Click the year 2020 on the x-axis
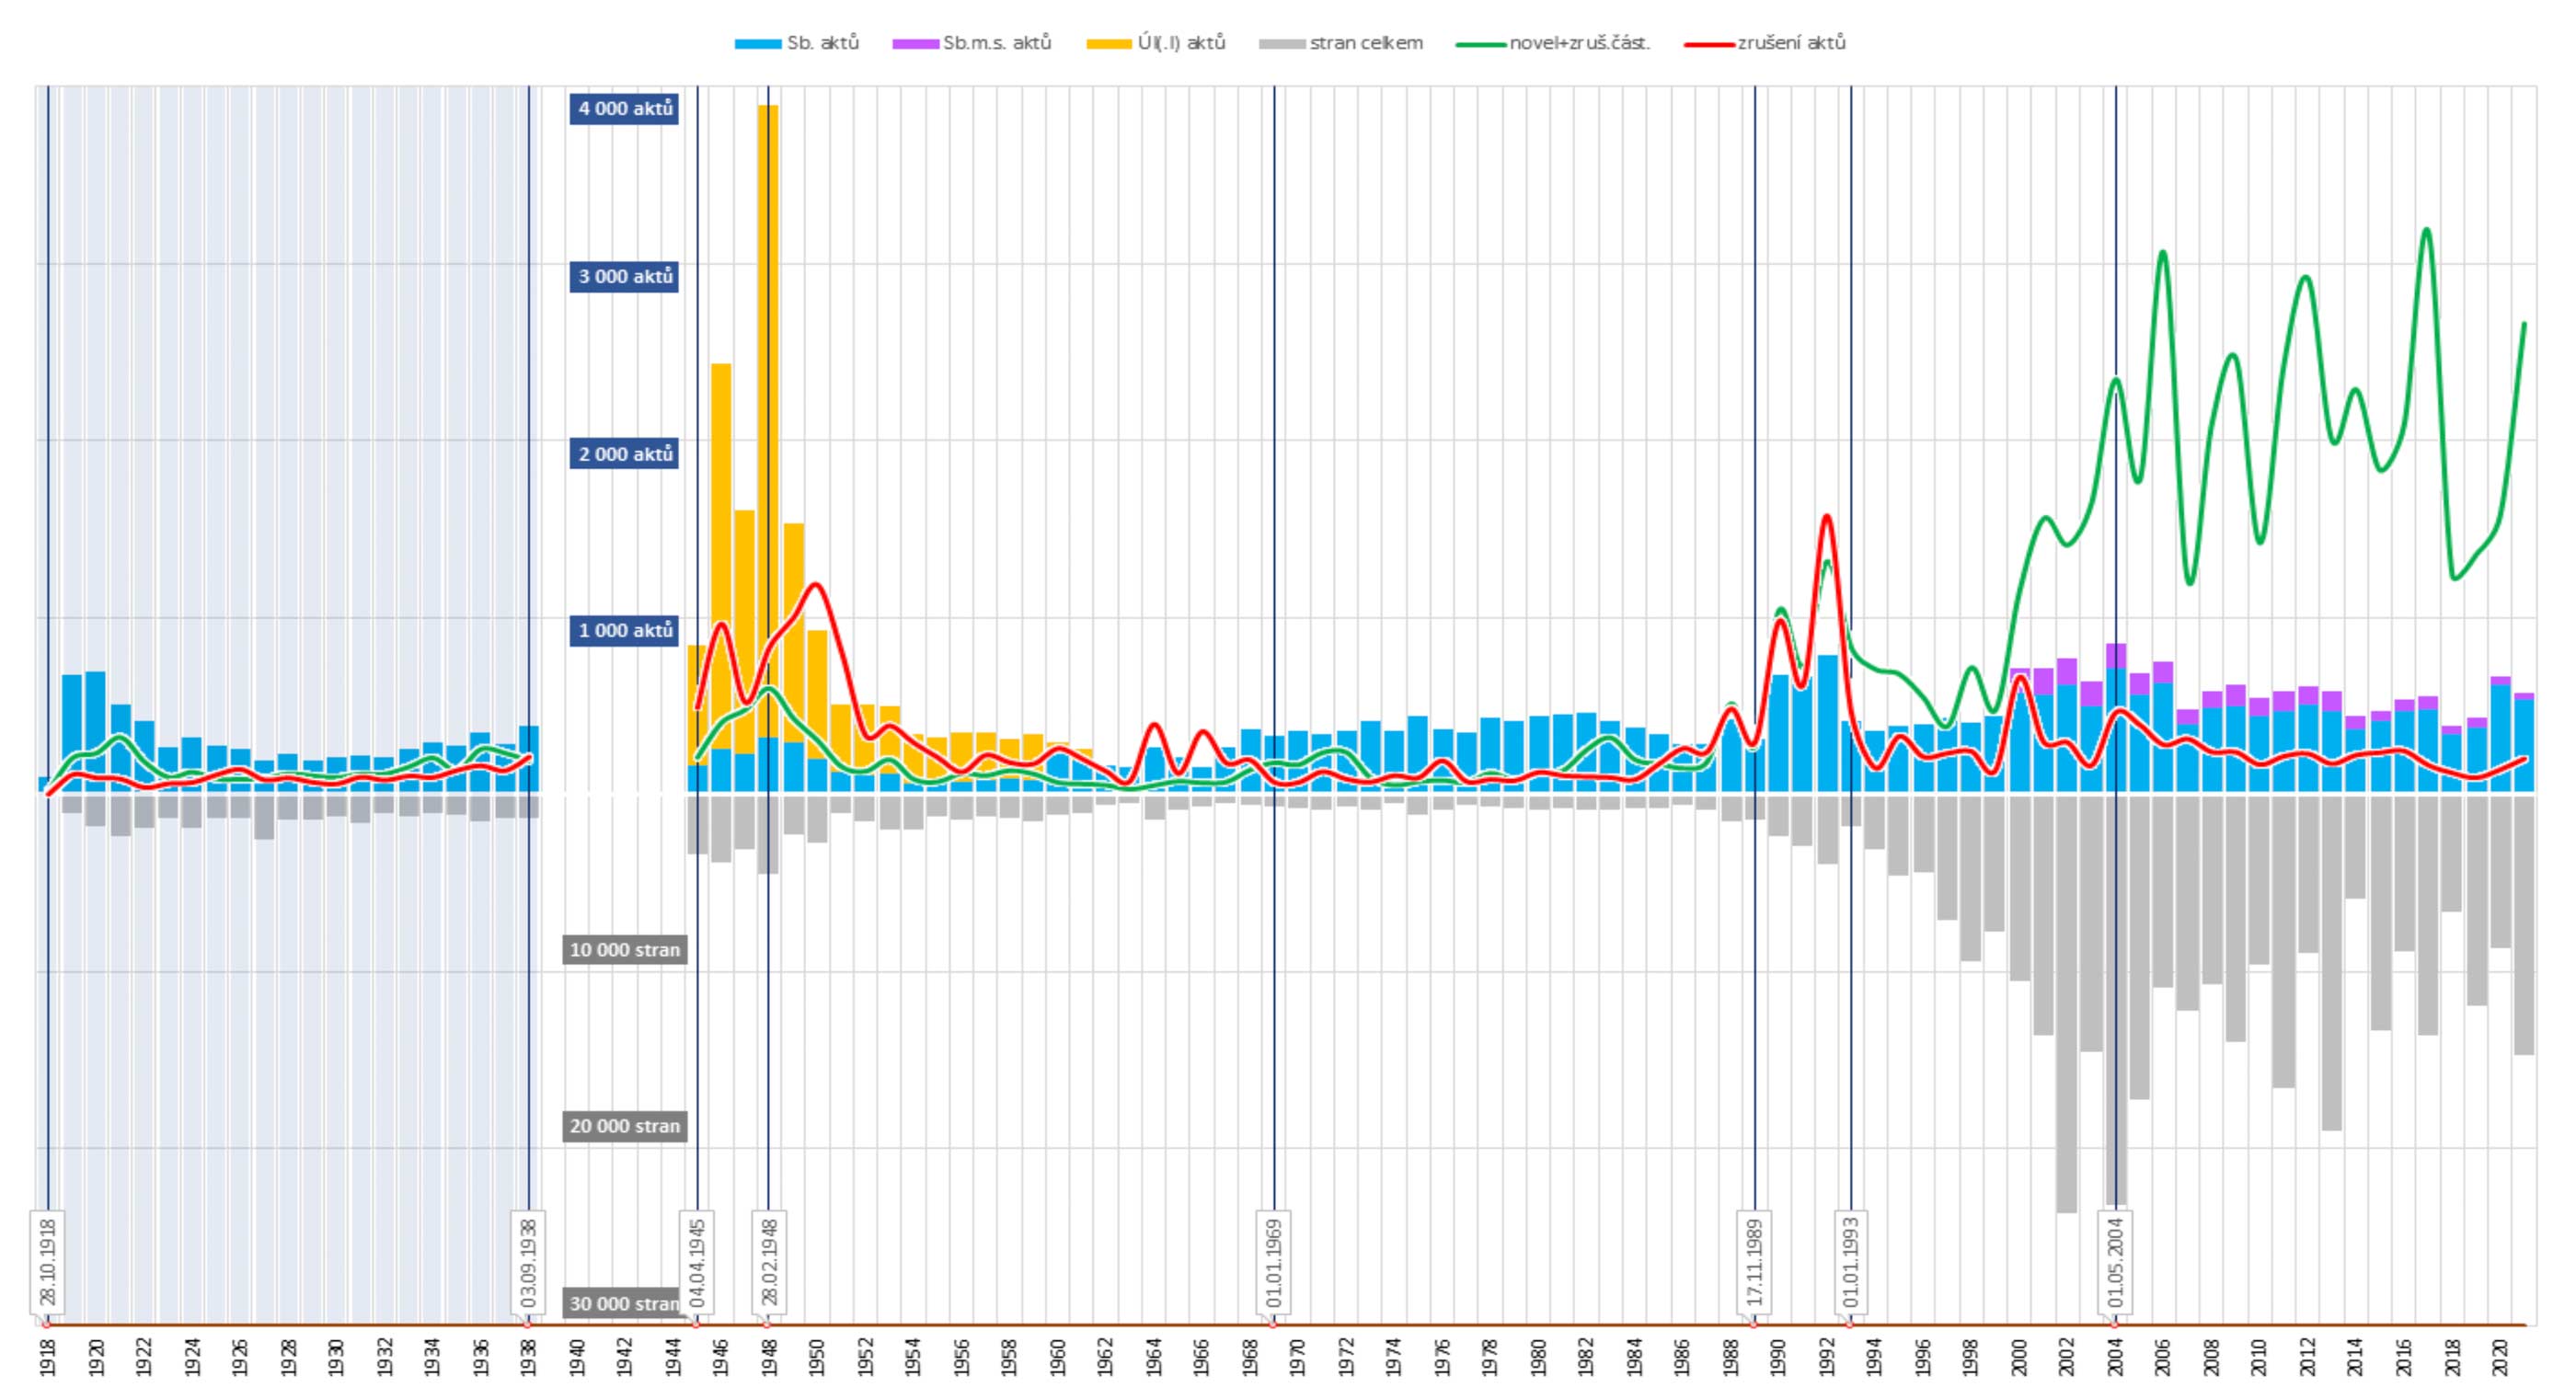 (x=2500, y=1357)
